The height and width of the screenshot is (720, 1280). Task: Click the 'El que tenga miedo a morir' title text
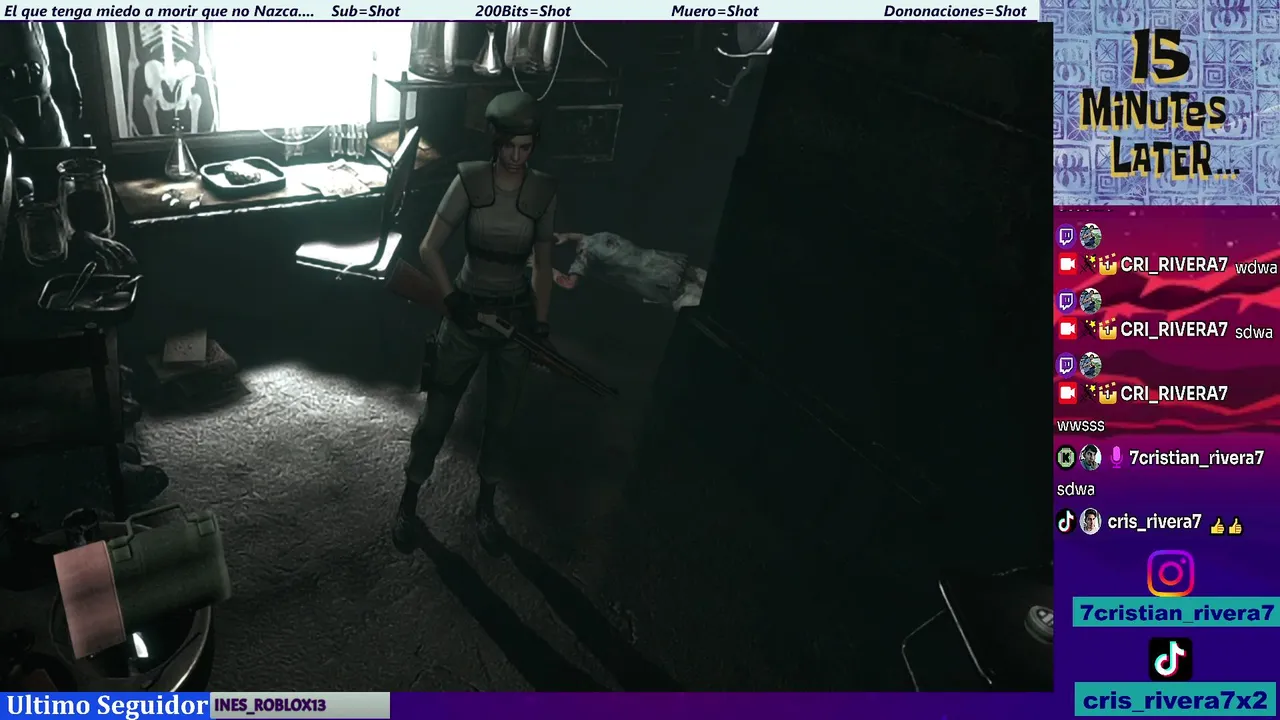coord(160,11)
